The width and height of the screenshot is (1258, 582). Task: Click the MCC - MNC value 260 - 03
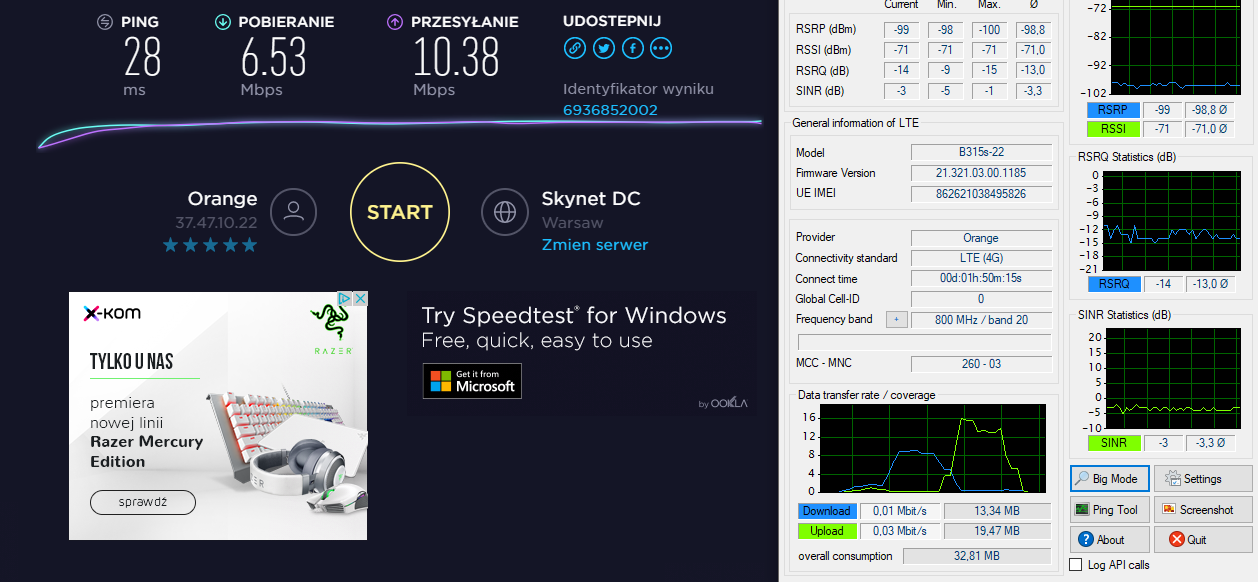[981, 364]
